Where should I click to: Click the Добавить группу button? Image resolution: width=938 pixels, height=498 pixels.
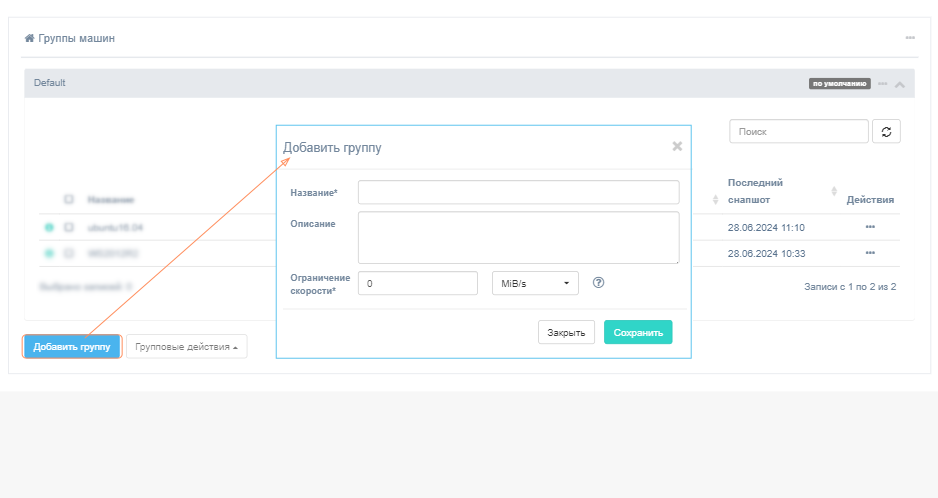[72, 347]
